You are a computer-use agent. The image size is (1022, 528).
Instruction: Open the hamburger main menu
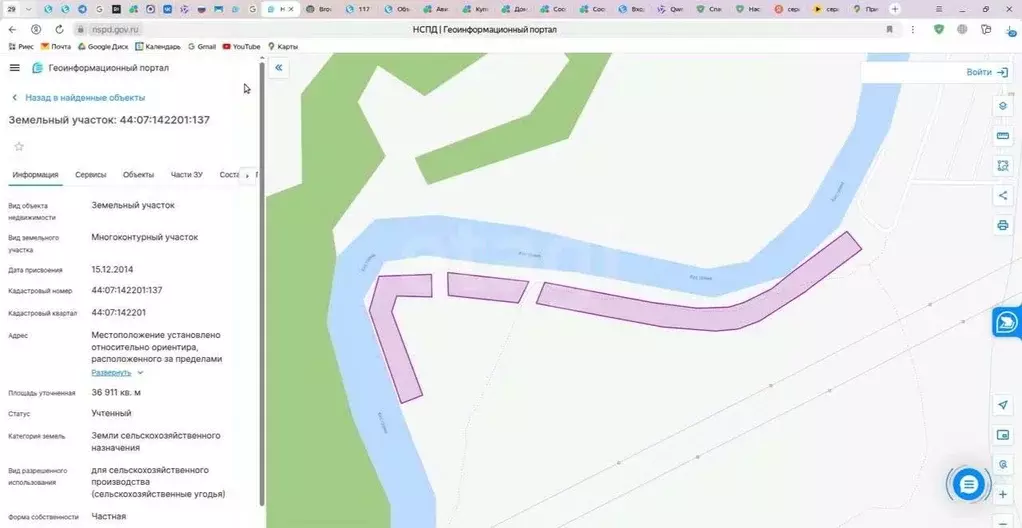click(x=14, y=68)
